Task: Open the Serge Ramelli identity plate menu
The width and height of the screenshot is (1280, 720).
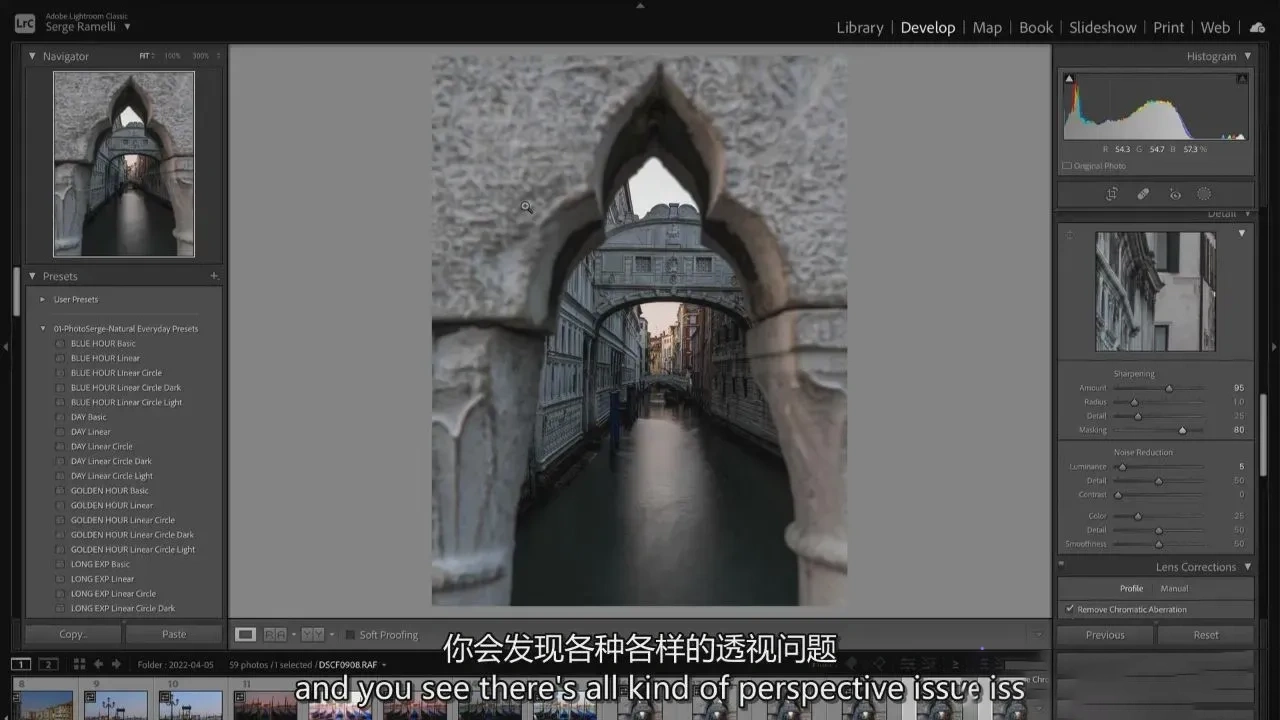Action: pos(88,27)
